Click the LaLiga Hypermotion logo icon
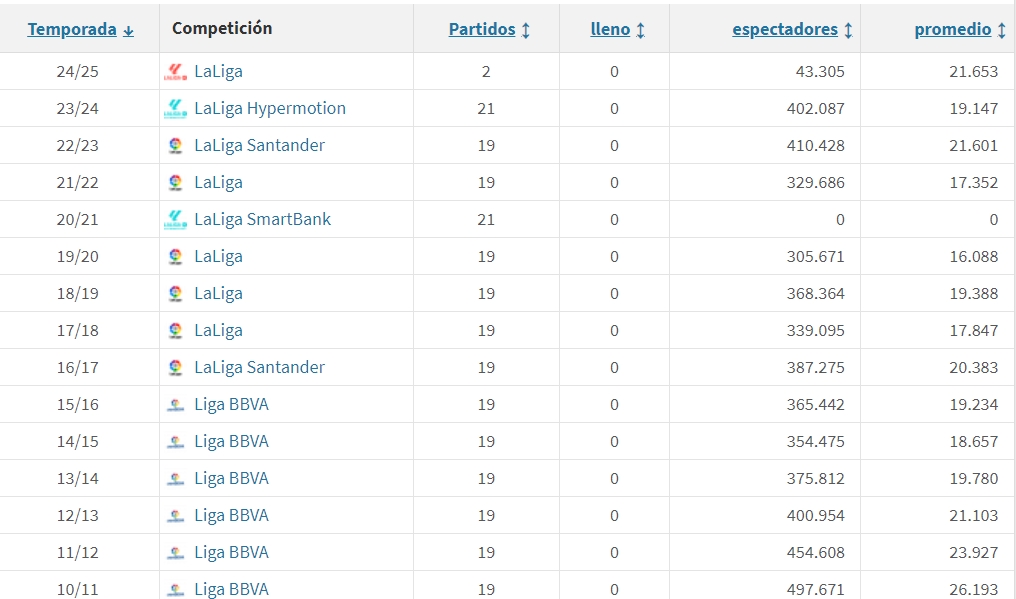 tap(176, 109)
